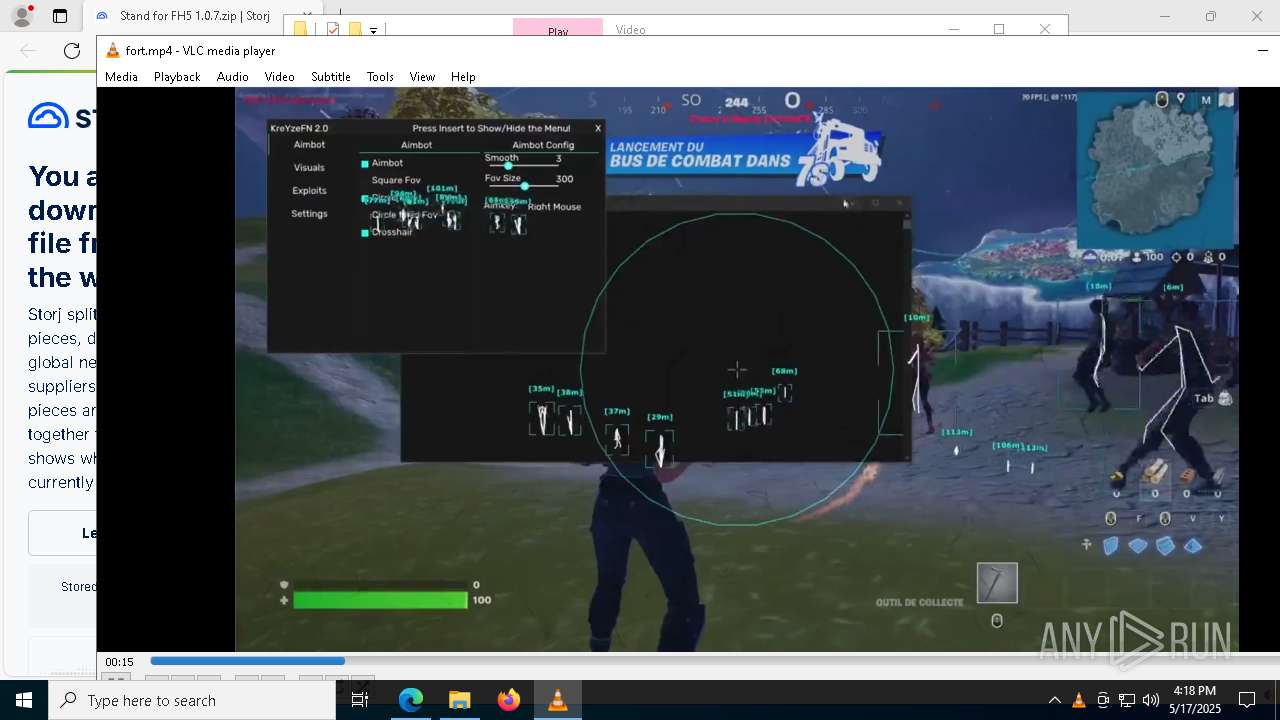Viewport: 1280px width, 720px height.
Task: Open the Playback menu in VLC
Action: (x=177, y=77)
